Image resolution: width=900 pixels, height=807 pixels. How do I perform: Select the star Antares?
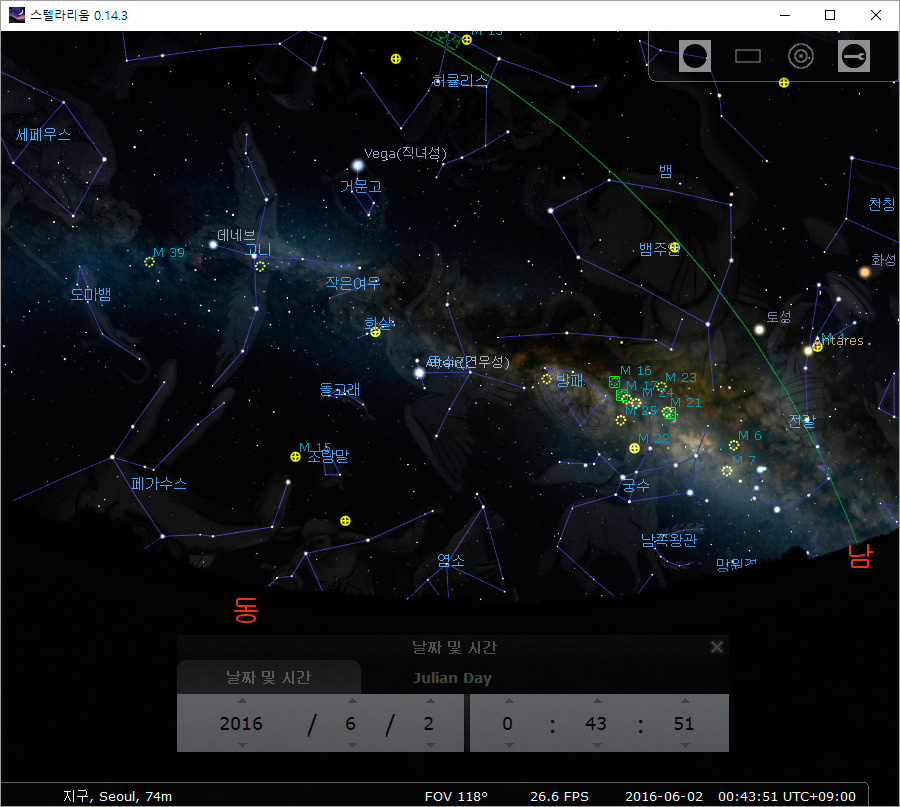808,350
